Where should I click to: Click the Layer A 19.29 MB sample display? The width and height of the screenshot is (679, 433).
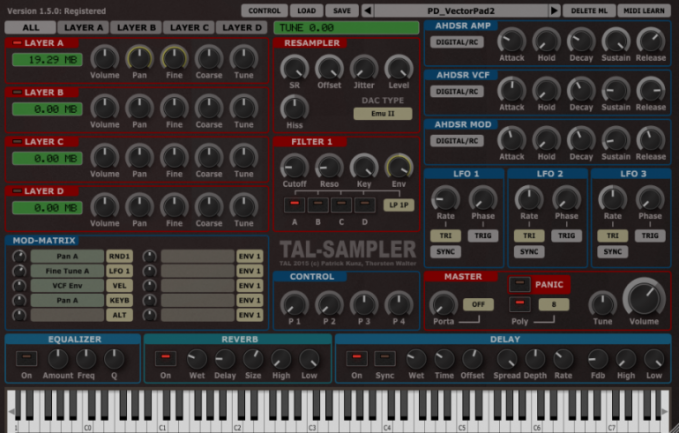click(47, 60)
